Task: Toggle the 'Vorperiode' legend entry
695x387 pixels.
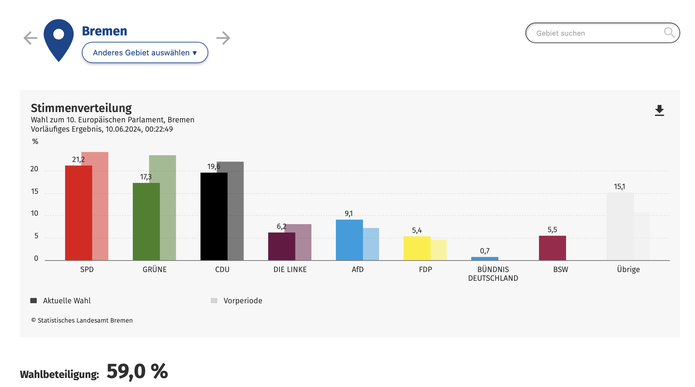Action: [x=237, y=301]
